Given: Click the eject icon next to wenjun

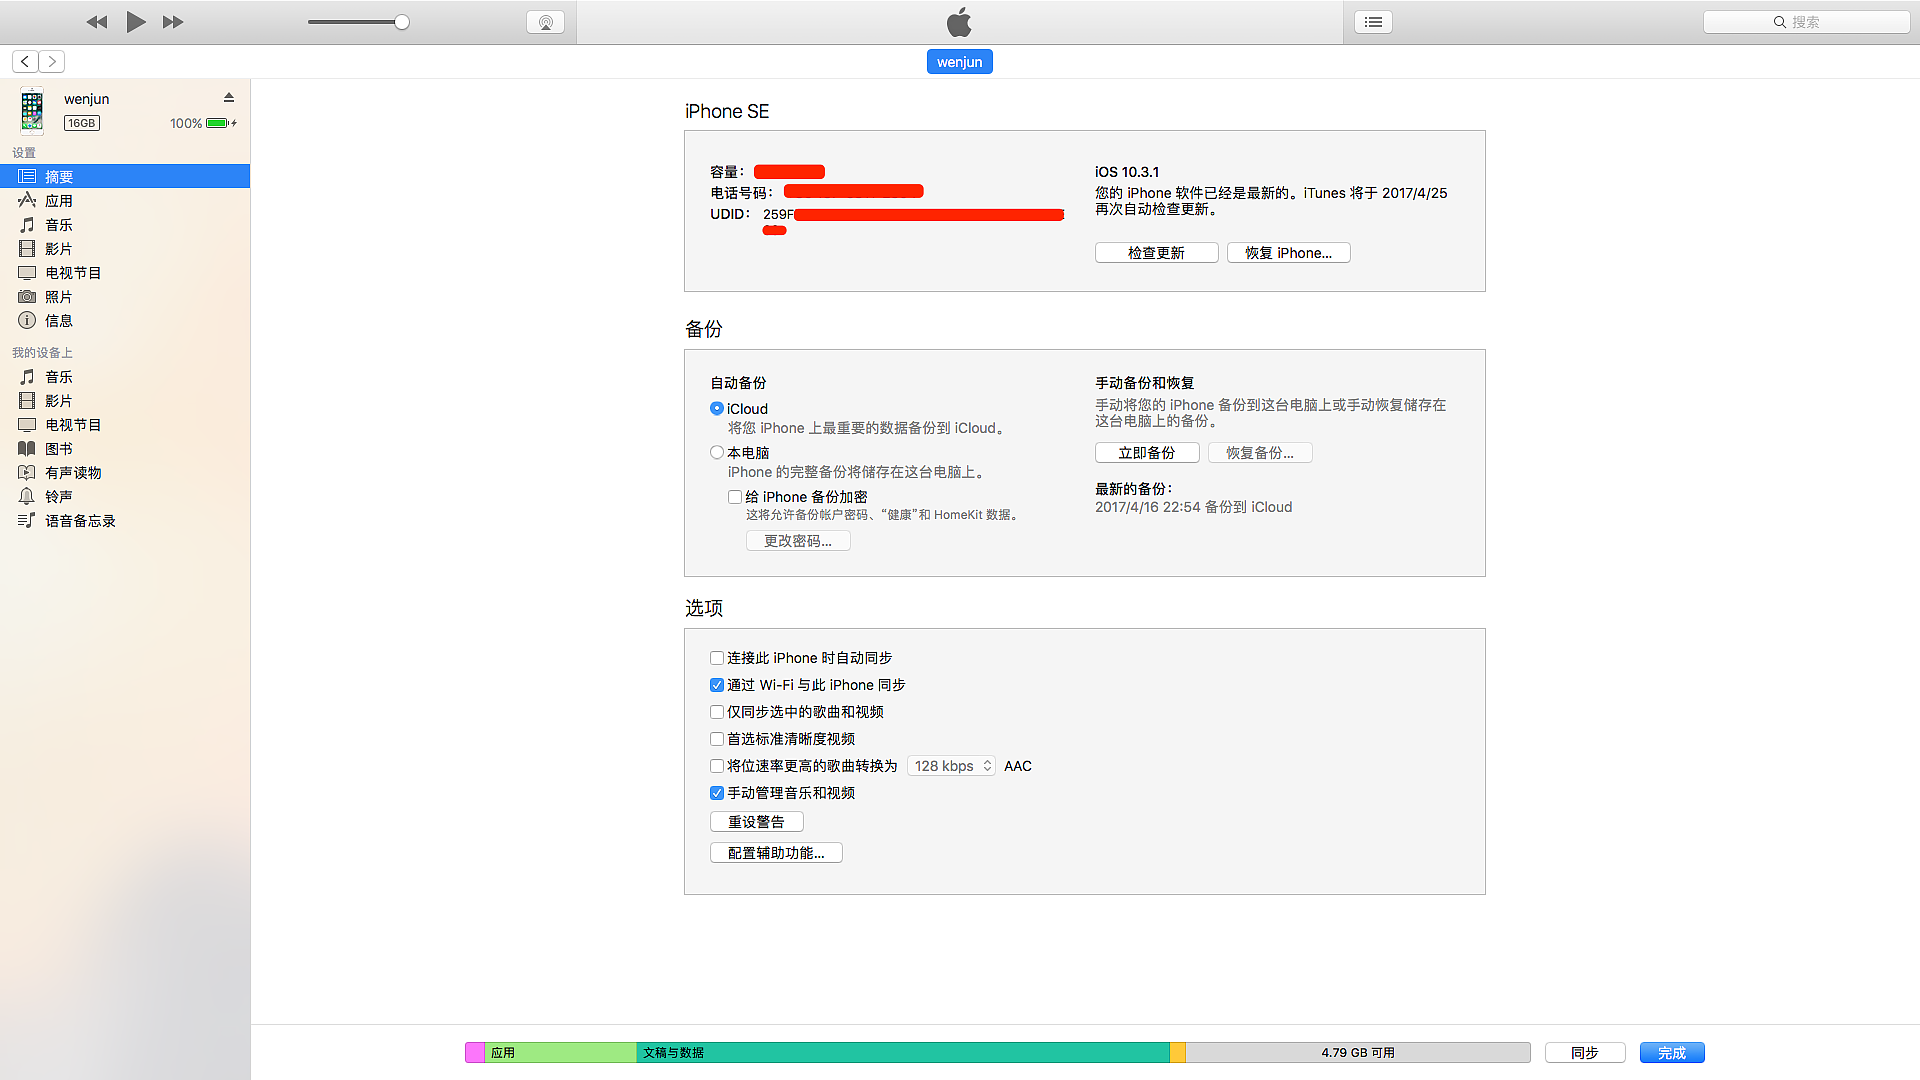Looking at the screenshot, I should pos(229,98).
